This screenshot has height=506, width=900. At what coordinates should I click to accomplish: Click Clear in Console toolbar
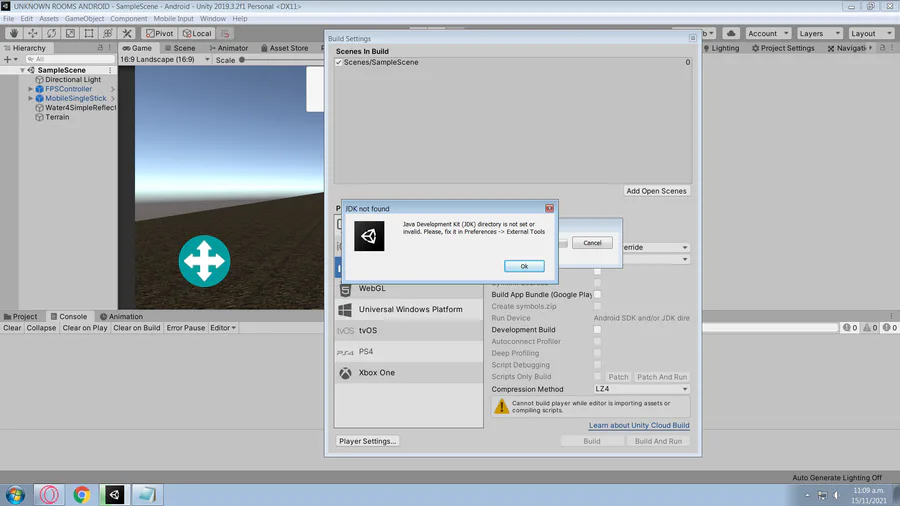[12, 328]
